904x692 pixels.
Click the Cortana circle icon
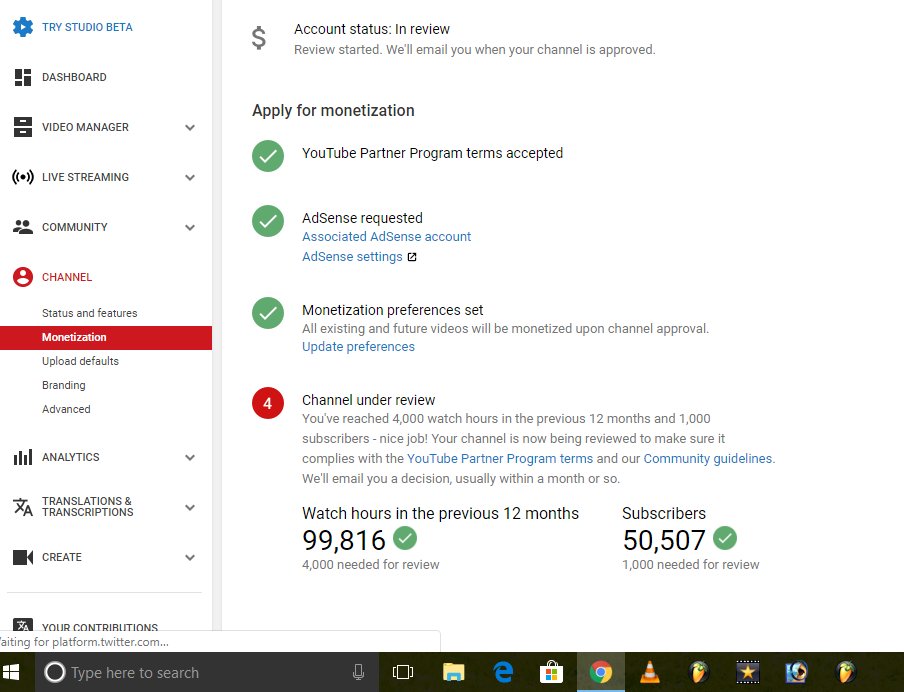click(x=55, y=672)
